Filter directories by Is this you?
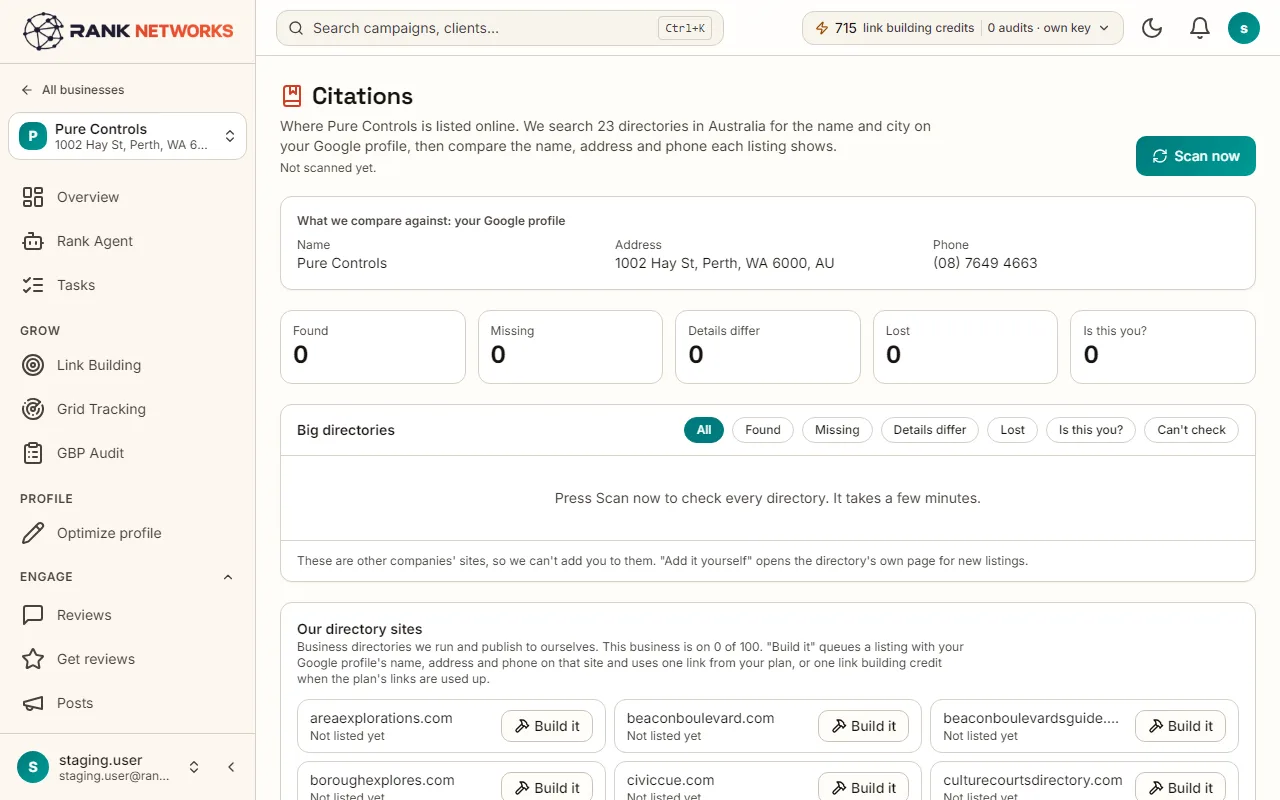Image resolution: width=1280 pixels, height=800 pixels. 1091,430
